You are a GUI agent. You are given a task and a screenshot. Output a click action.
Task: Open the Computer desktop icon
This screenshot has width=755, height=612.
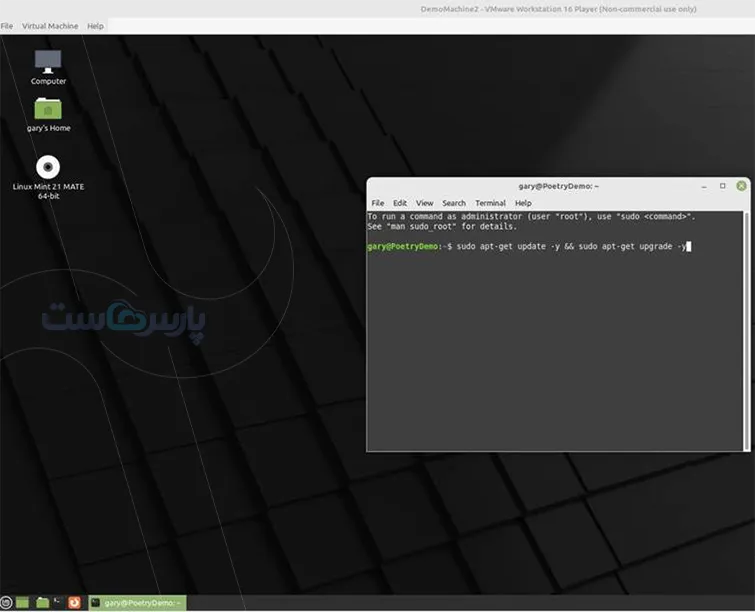[x=48, y=67]
